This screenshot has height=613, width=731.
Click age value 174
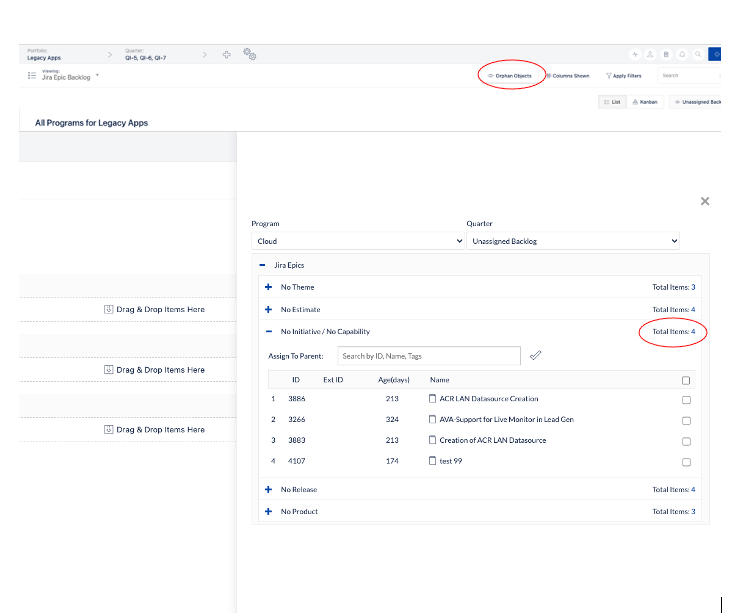(392, 461)
